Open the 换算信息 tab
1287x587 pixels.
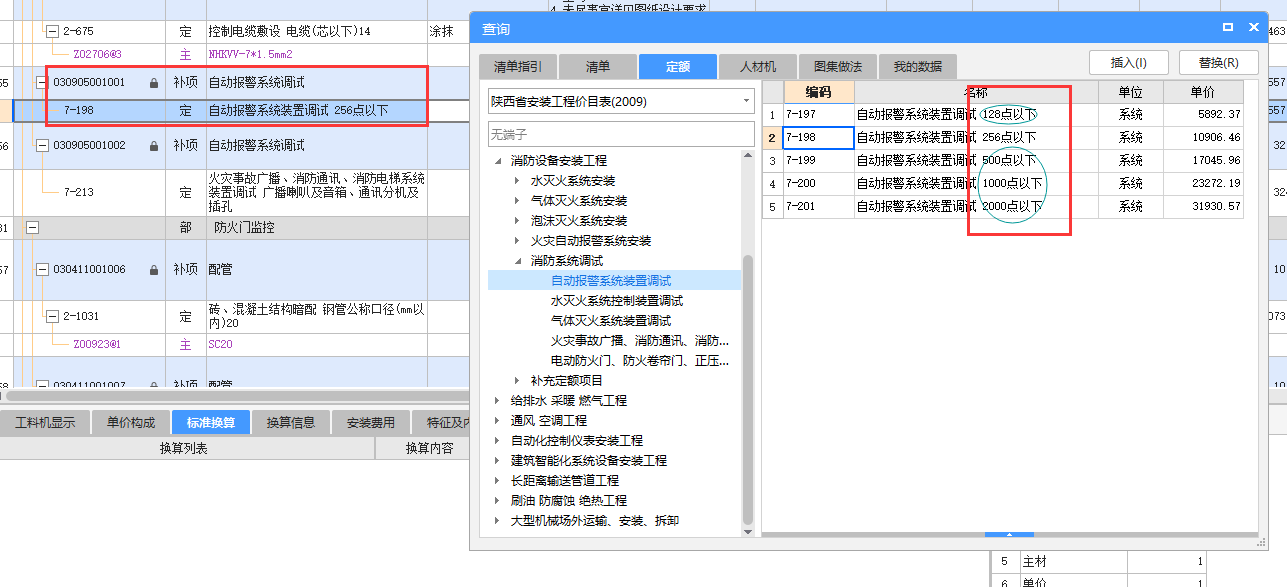tap(291, 423)
